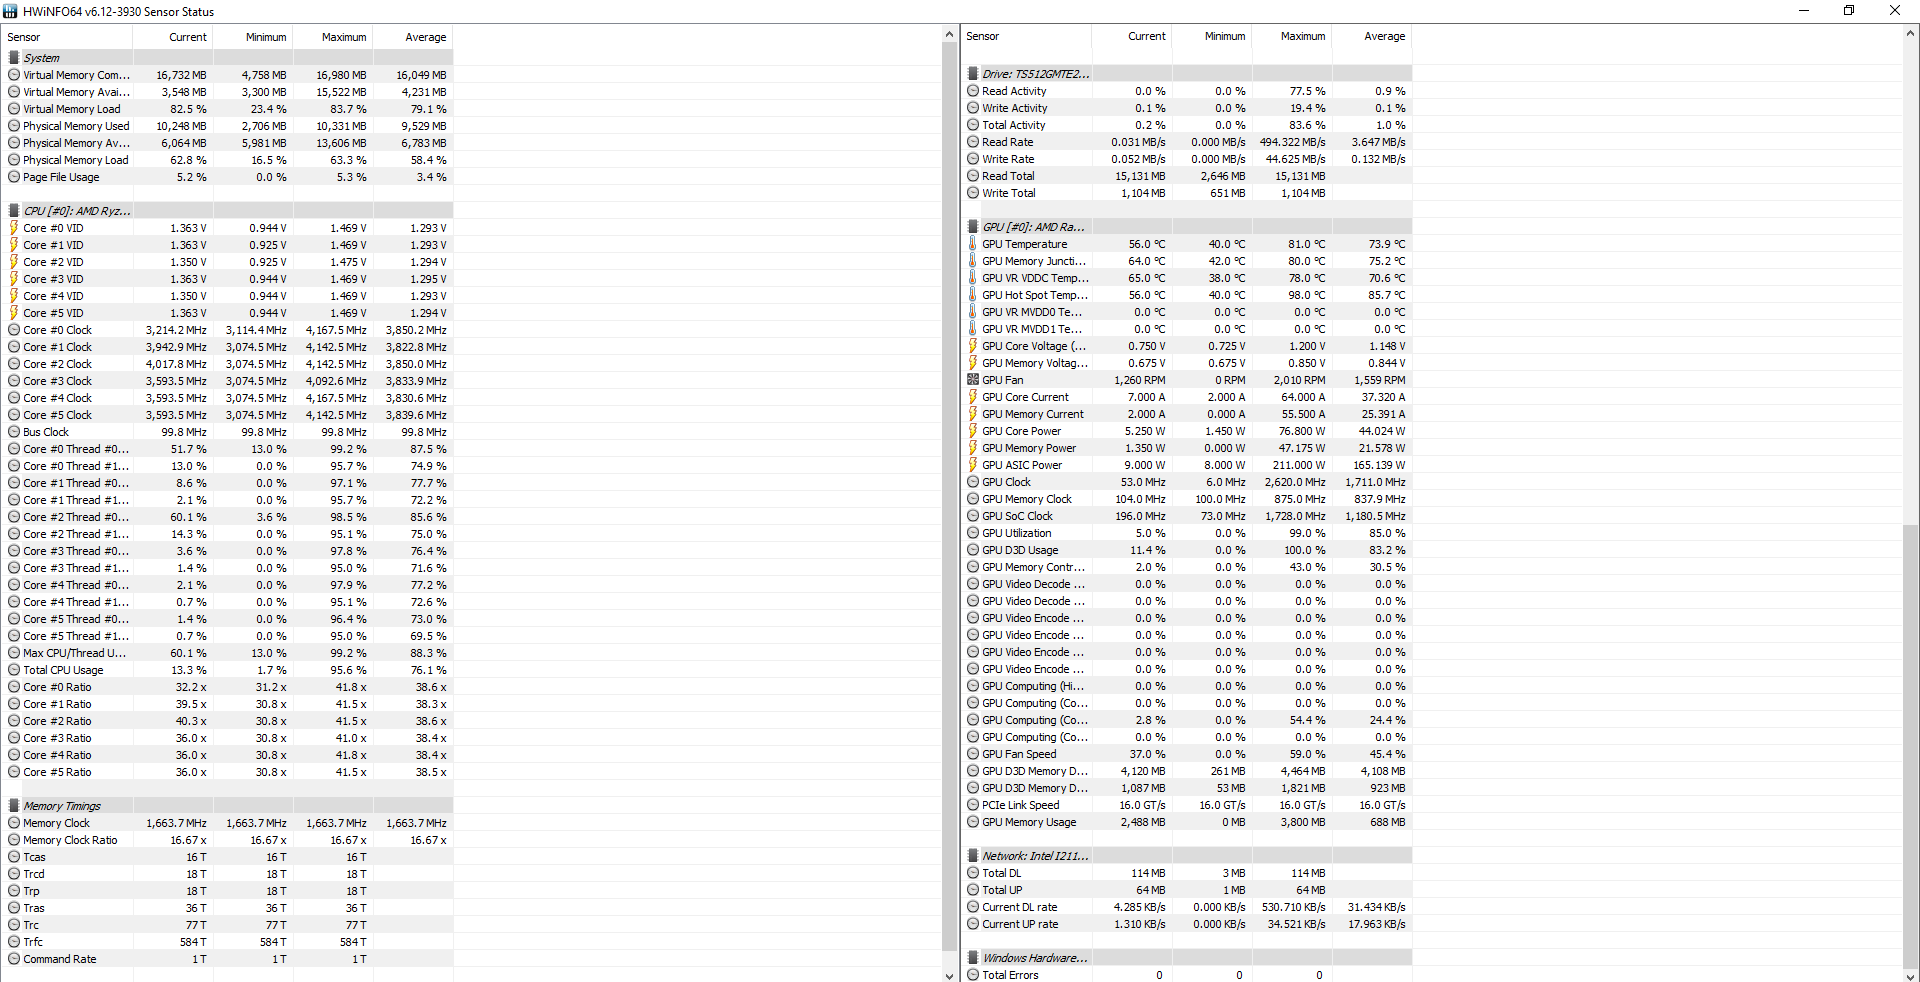
Task: Click the circle icon next to Total CPU Usage
Action: click(x=14, y=670)
